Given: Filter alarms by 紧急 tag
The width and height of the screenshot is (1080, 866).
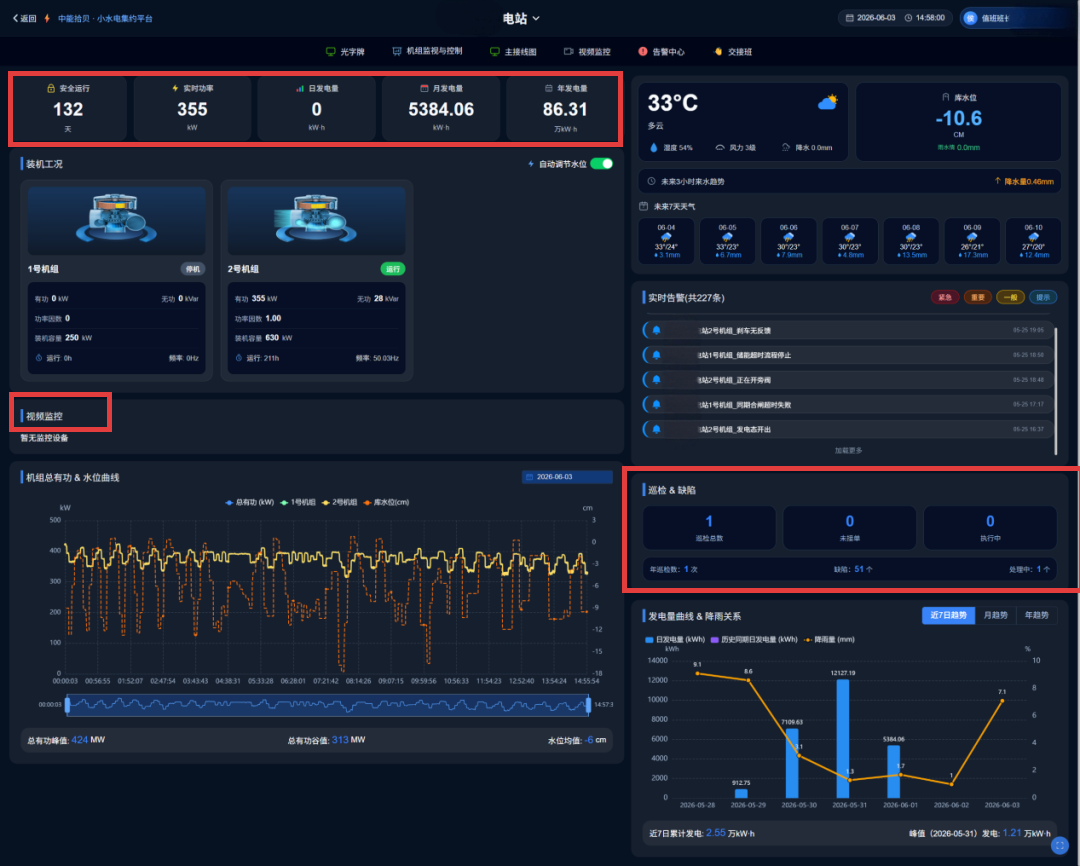Looking at the screenshot, I should (x=944, y=298).
